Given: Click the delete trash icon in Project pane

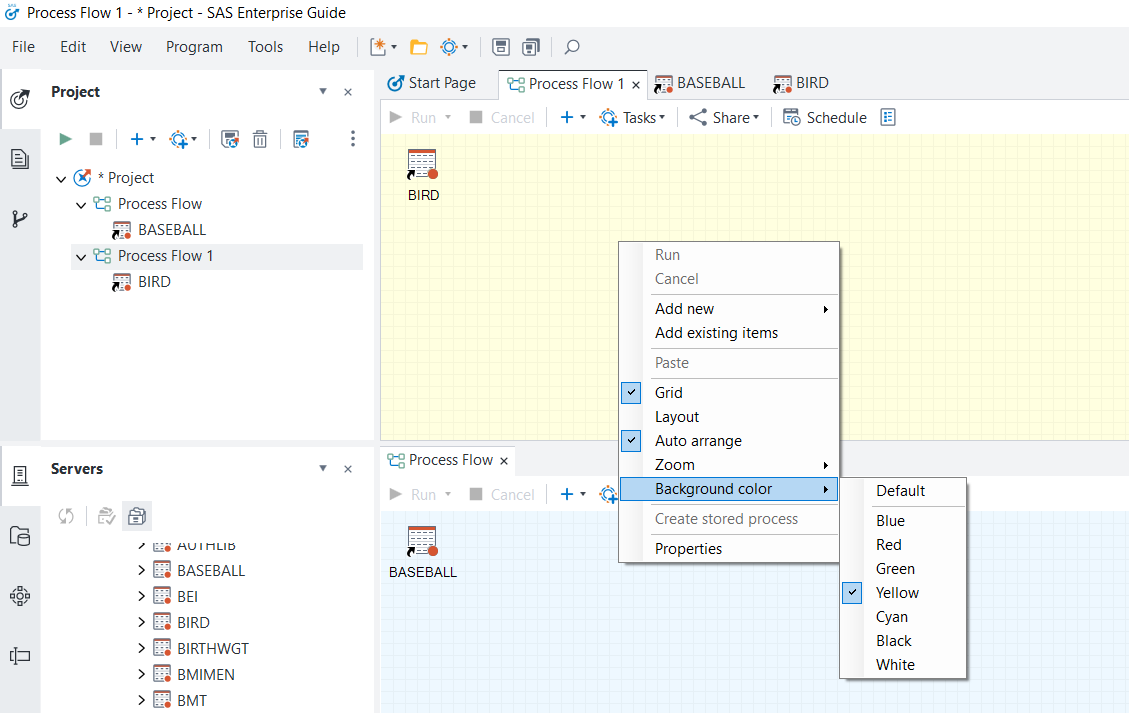Looking at the screenshot, I should click(x=260, y=139).
